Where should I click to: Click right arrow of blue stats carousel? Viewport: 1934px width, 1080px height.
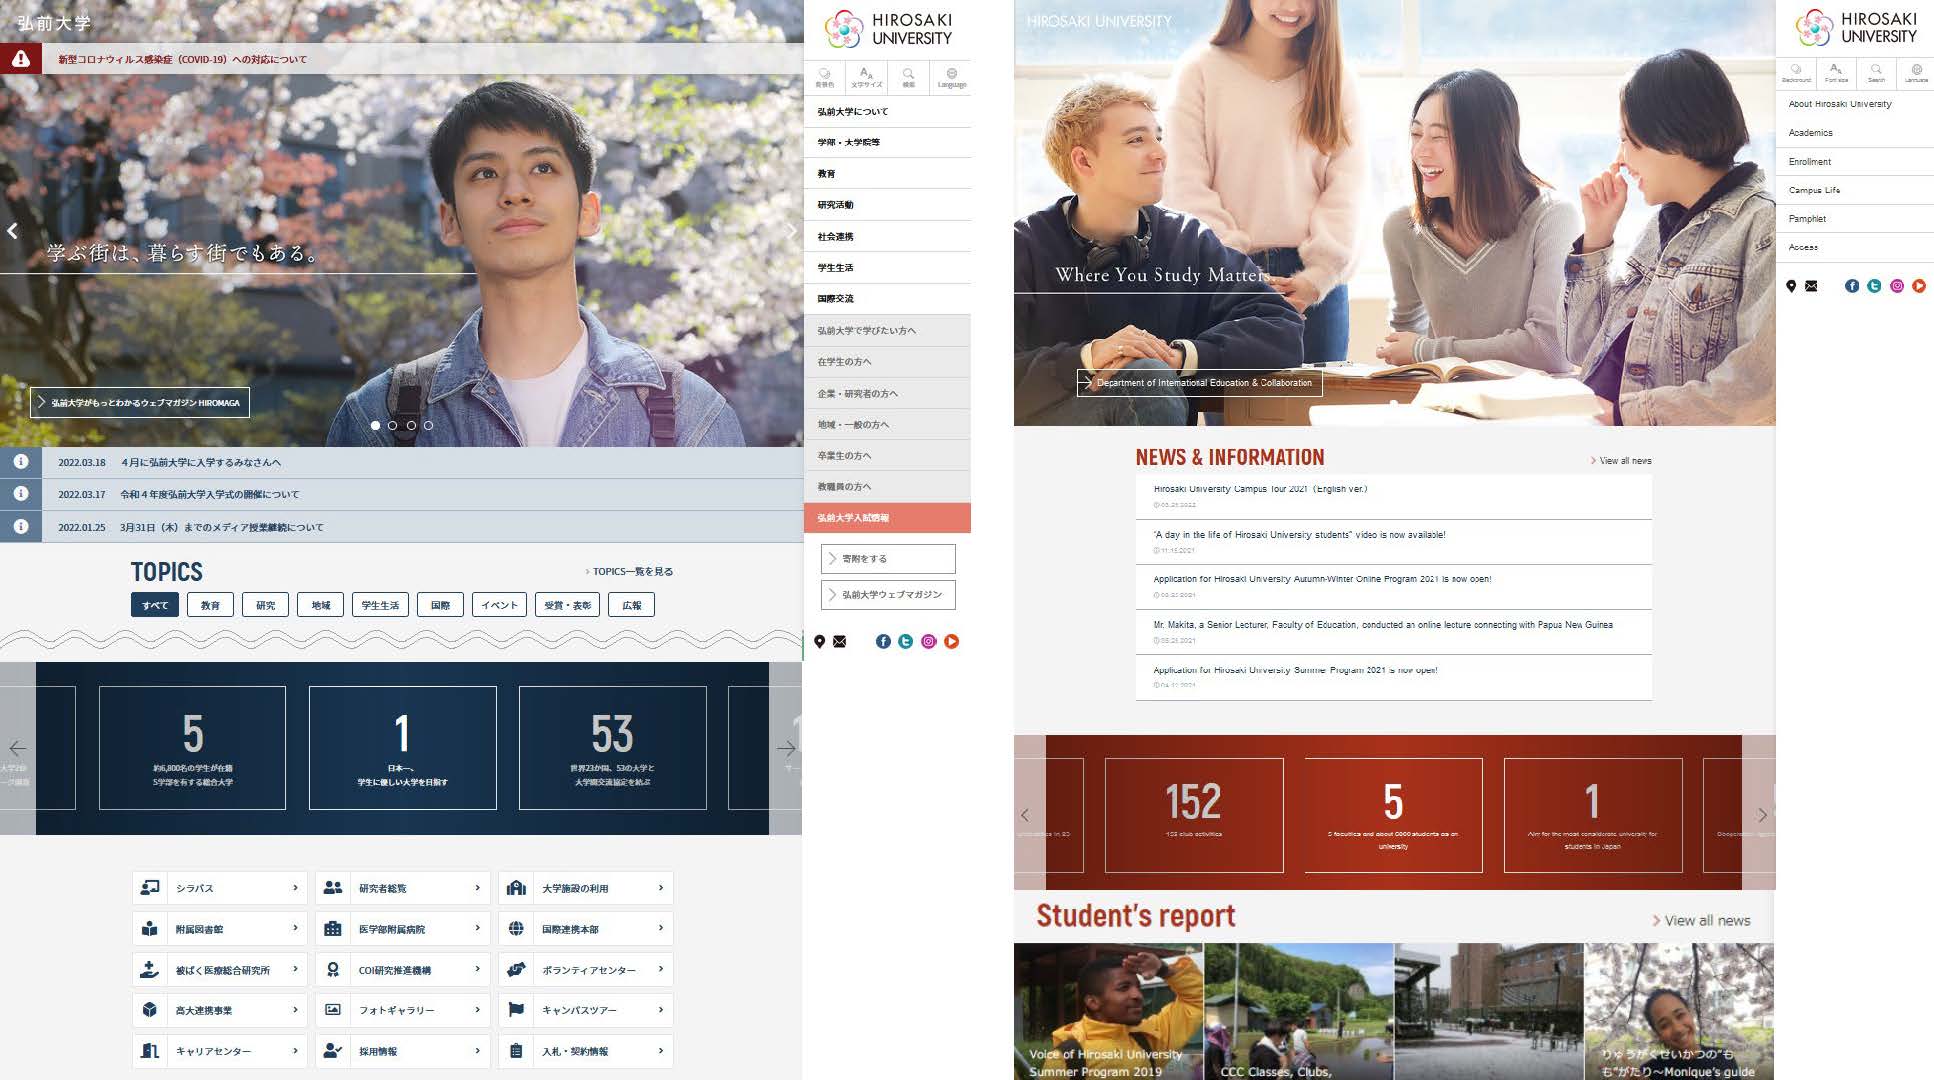[x=786, y=748]
